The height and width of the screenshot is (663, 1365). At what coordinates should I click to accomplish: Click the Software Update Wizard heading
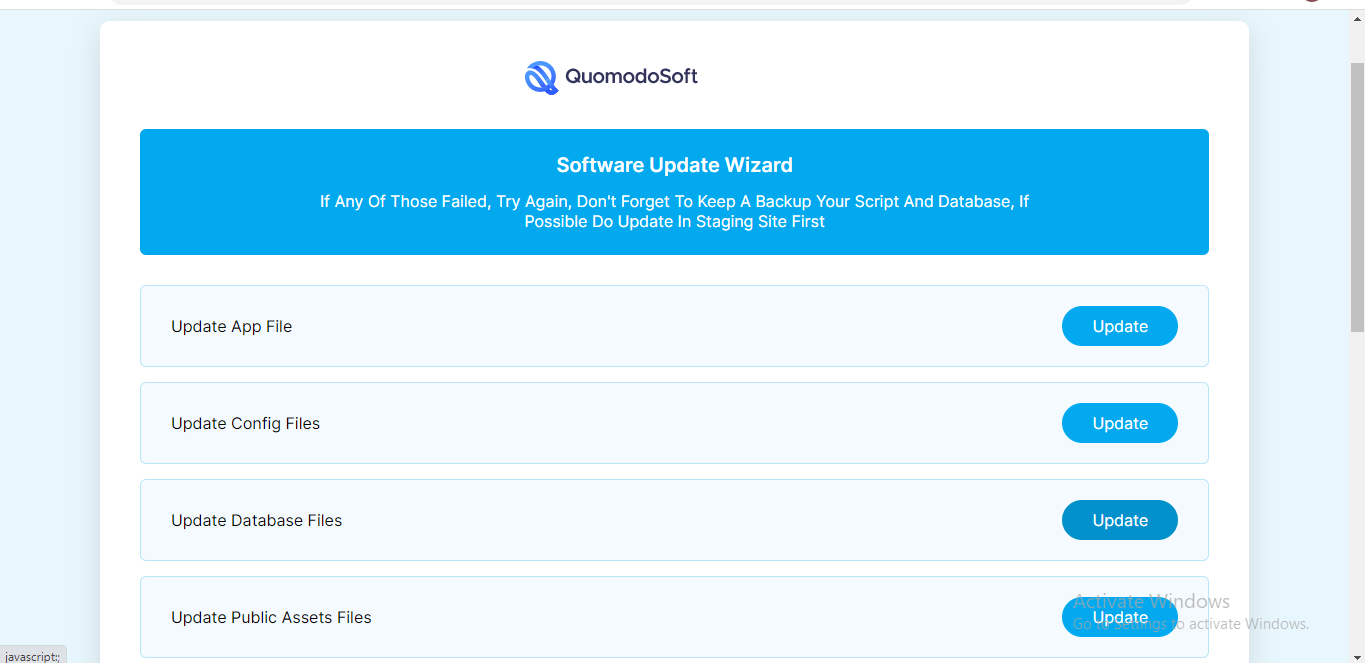point(674,165)
